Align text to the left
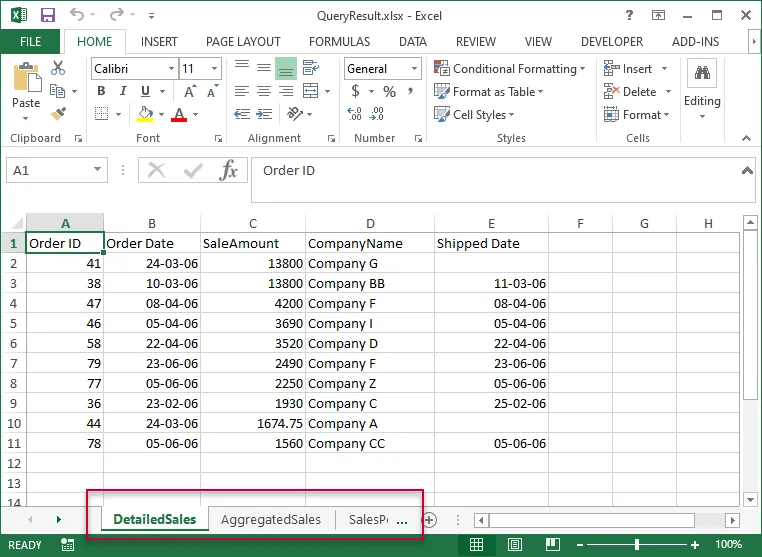The height and width of the screenshot is (557, 762). tap(242, 91)
